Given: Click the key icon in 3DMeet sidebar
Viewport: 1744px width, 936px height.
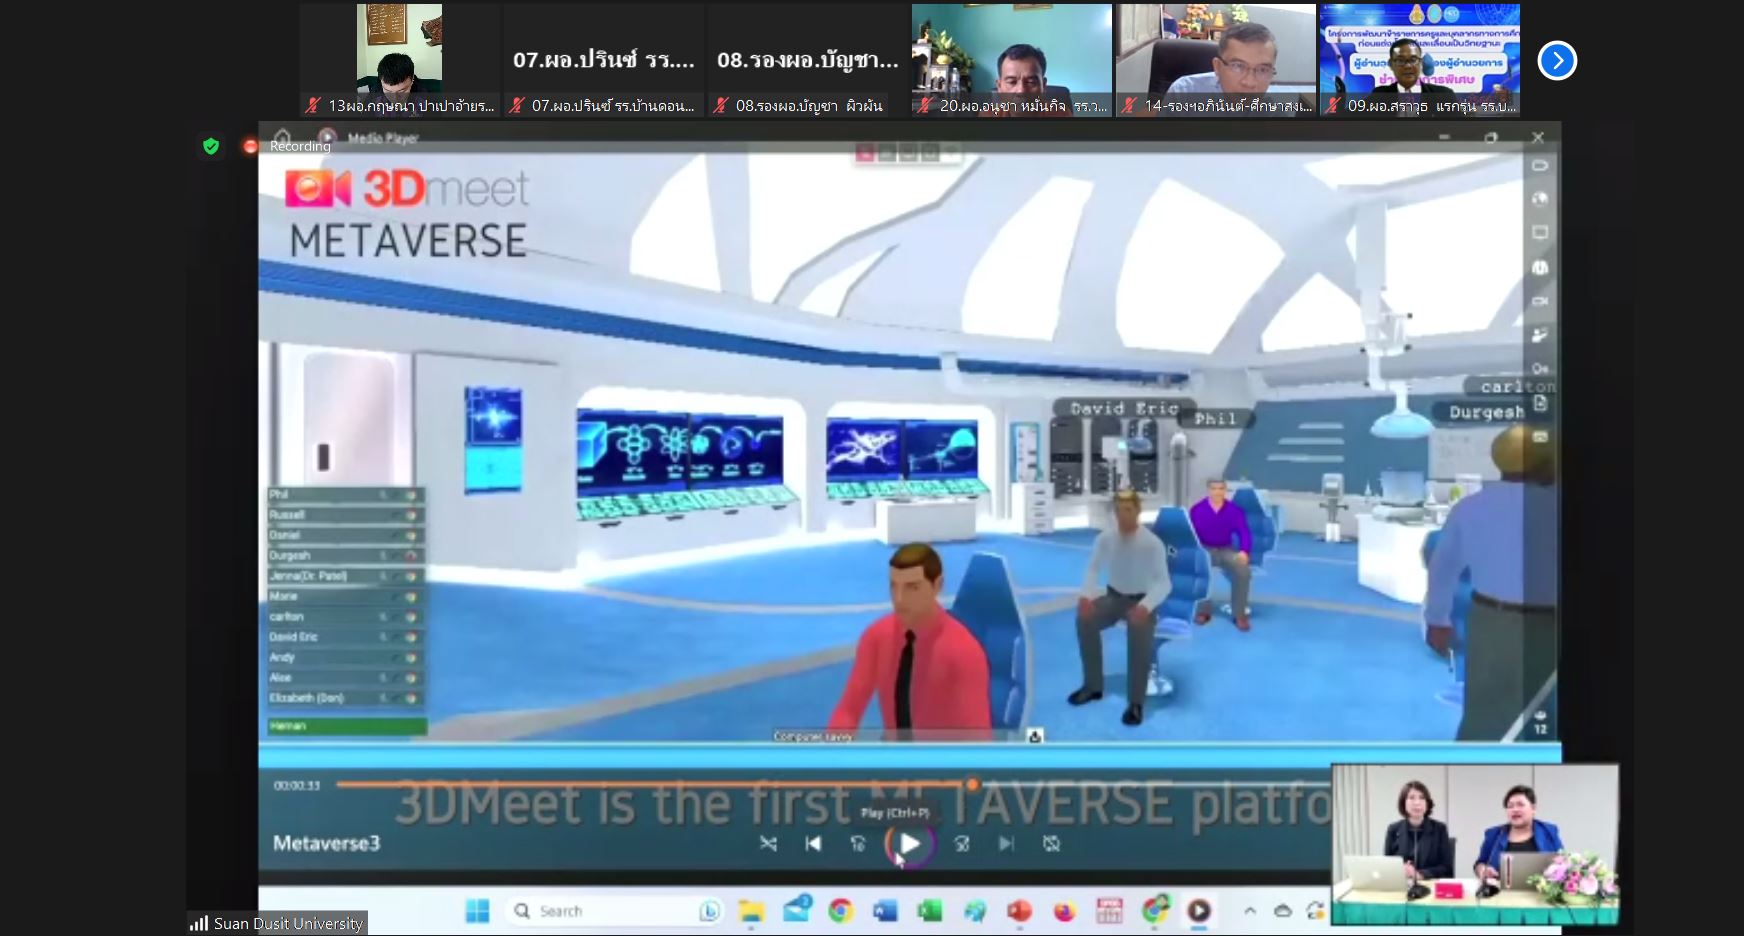Looking at the screenshot, I should (1540, 369).
